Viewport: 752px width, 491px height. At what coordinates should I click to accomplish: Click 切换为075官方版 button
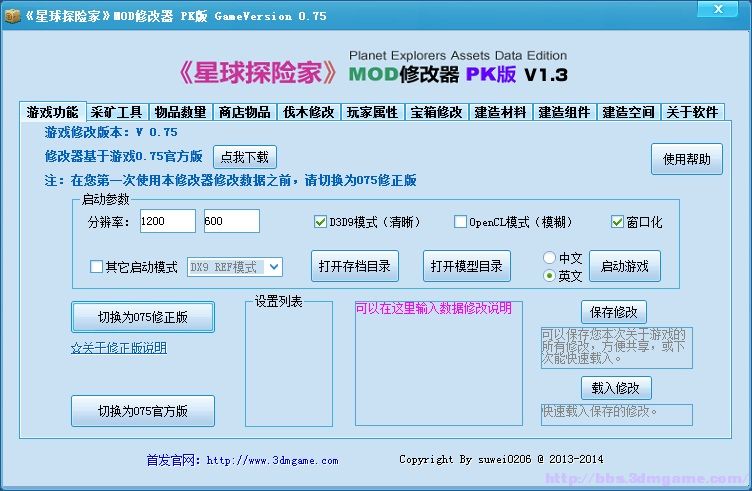pos(143,411)
